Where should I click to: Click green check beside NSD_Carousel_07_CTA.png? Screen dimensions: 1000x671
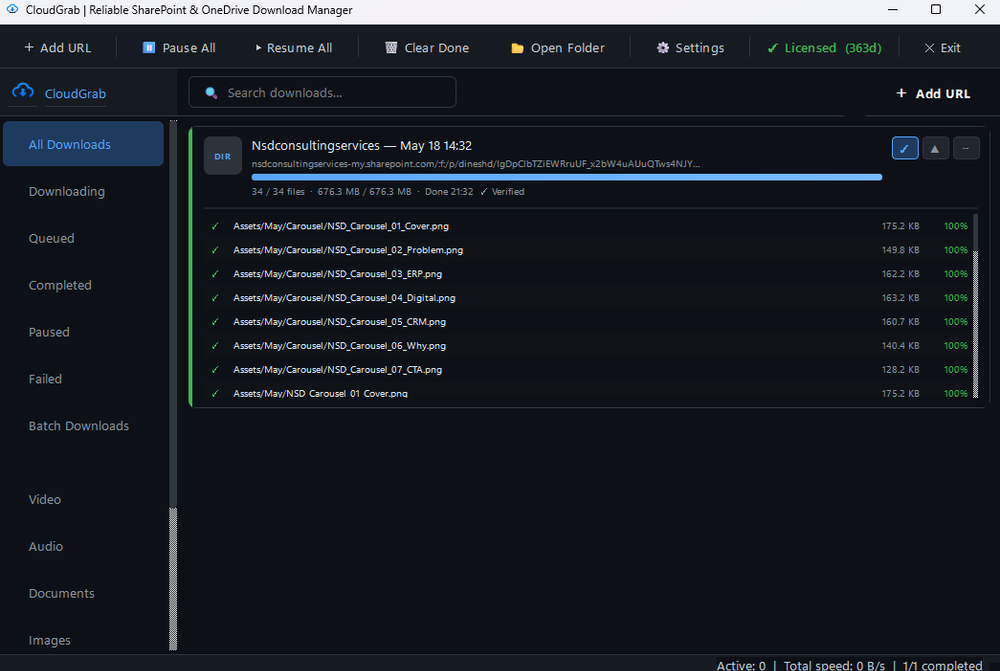pyautogui.click(x=215, y=369)
